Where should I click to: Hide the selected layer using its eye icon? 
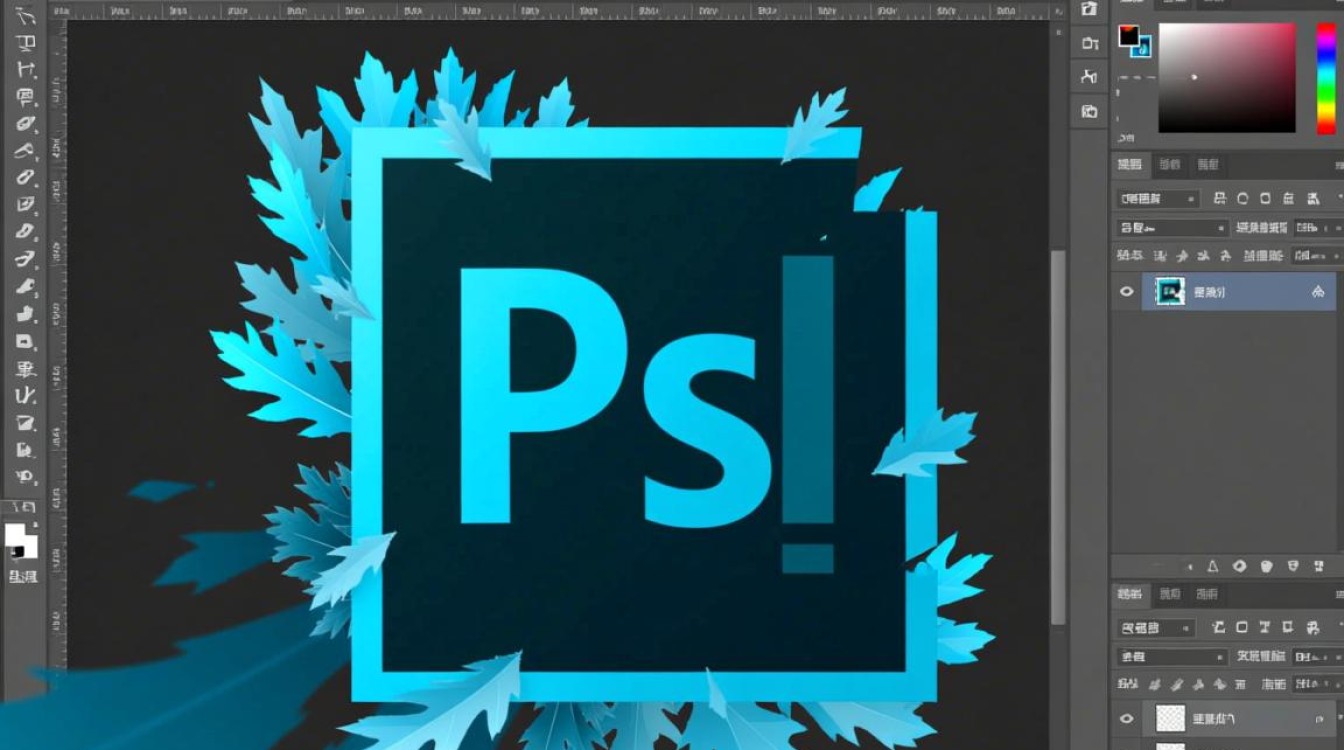(x=1127, y=292)
